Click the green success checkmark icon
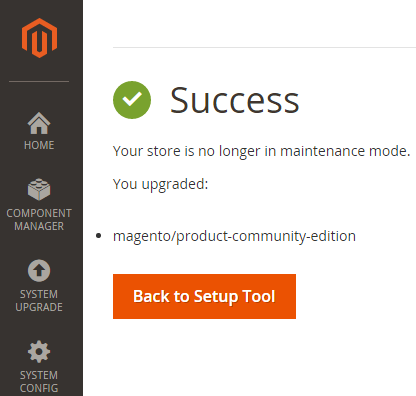Image resolution: width=416 pixels, height=396 pixels. coord(132,100)
